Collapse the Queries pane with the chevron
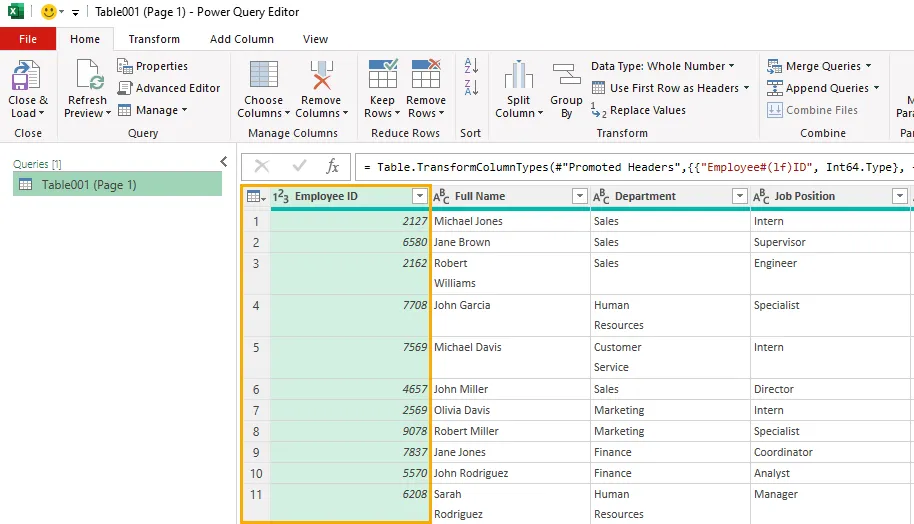Viewport: 914px width, 524px height. (x=224, y=162)
